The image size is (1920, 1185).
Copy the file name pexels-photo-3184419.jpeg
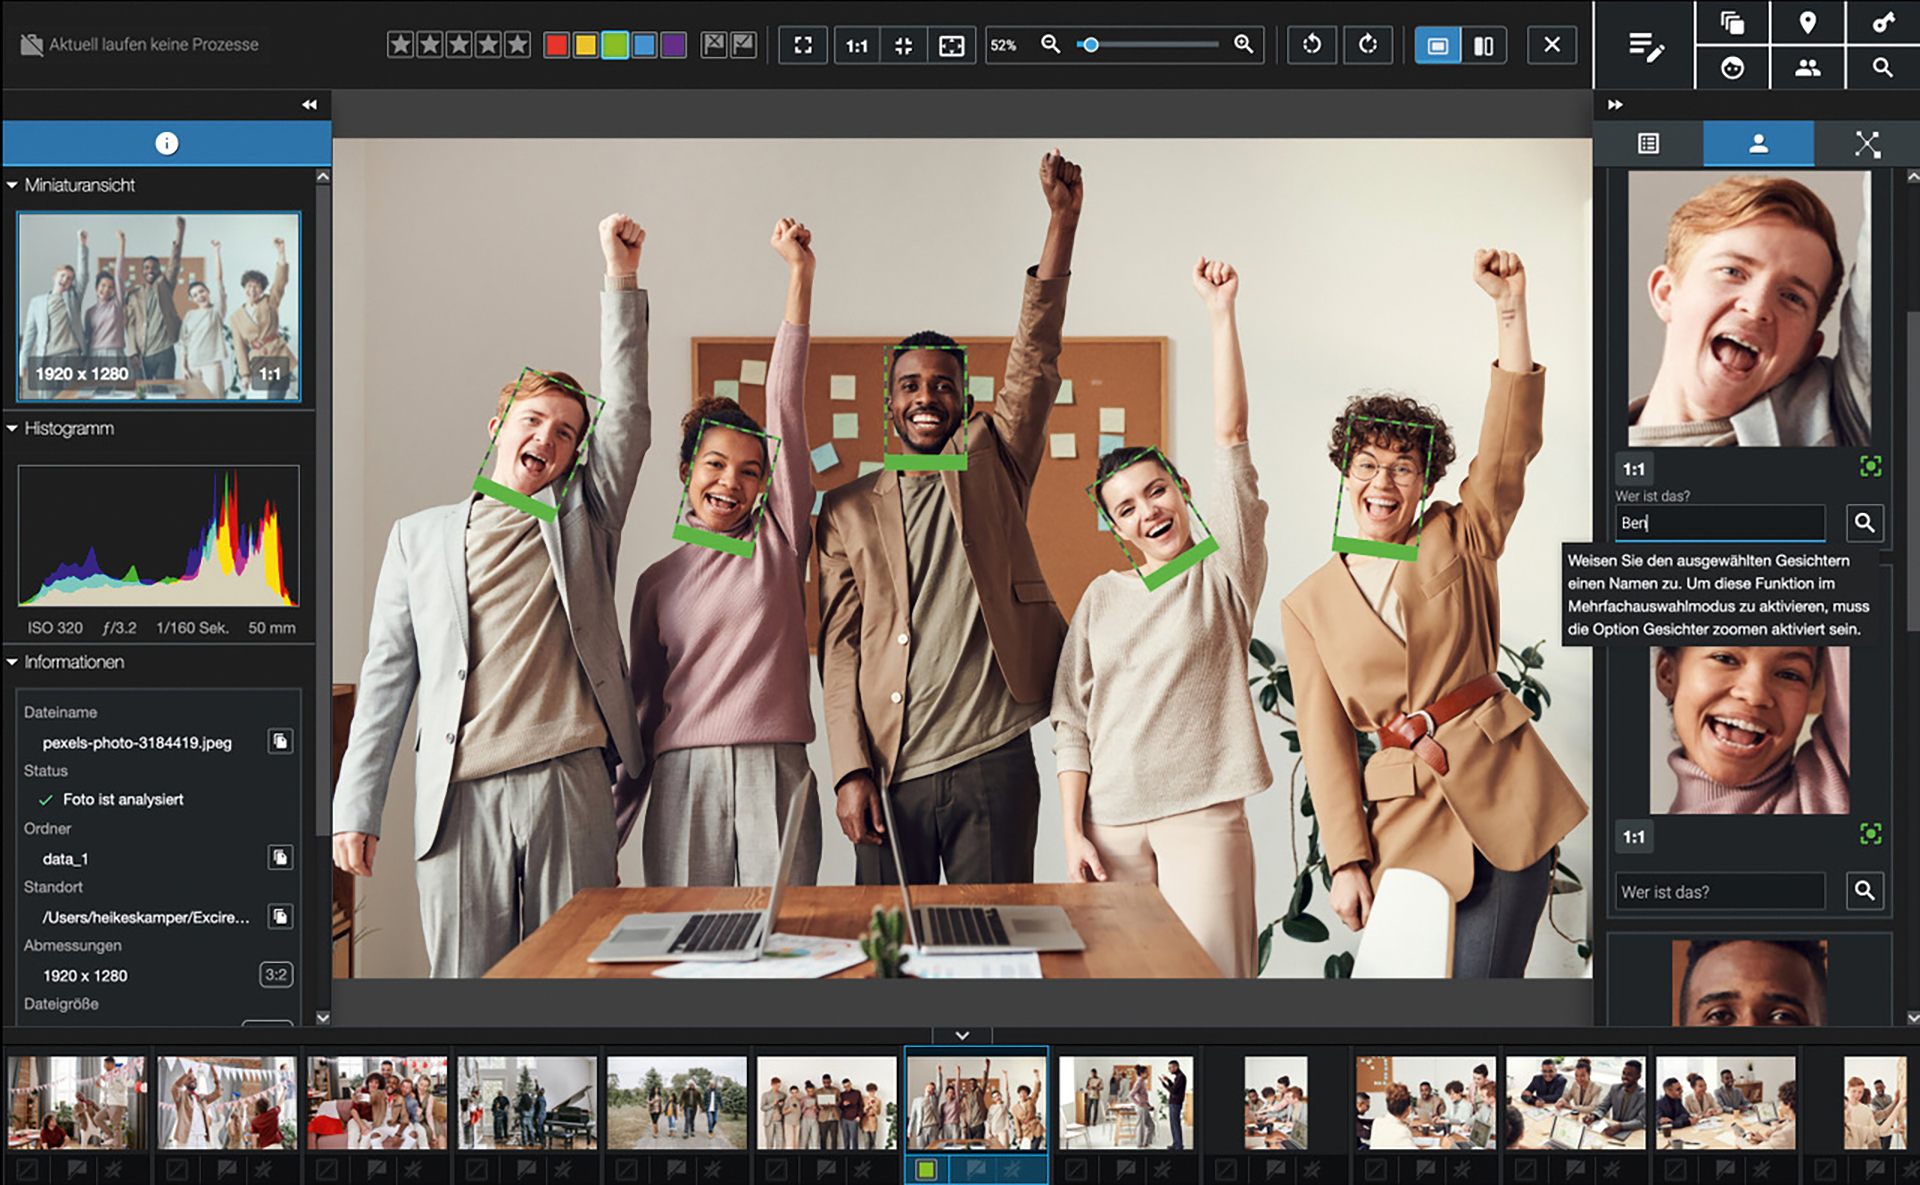[281, 741]
